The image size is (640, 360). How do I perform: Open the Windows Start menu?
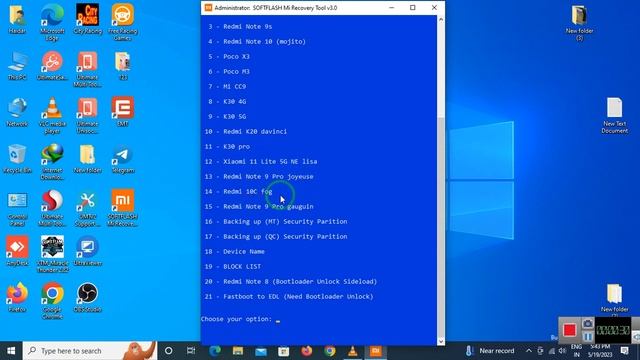[x=11, y=351]
